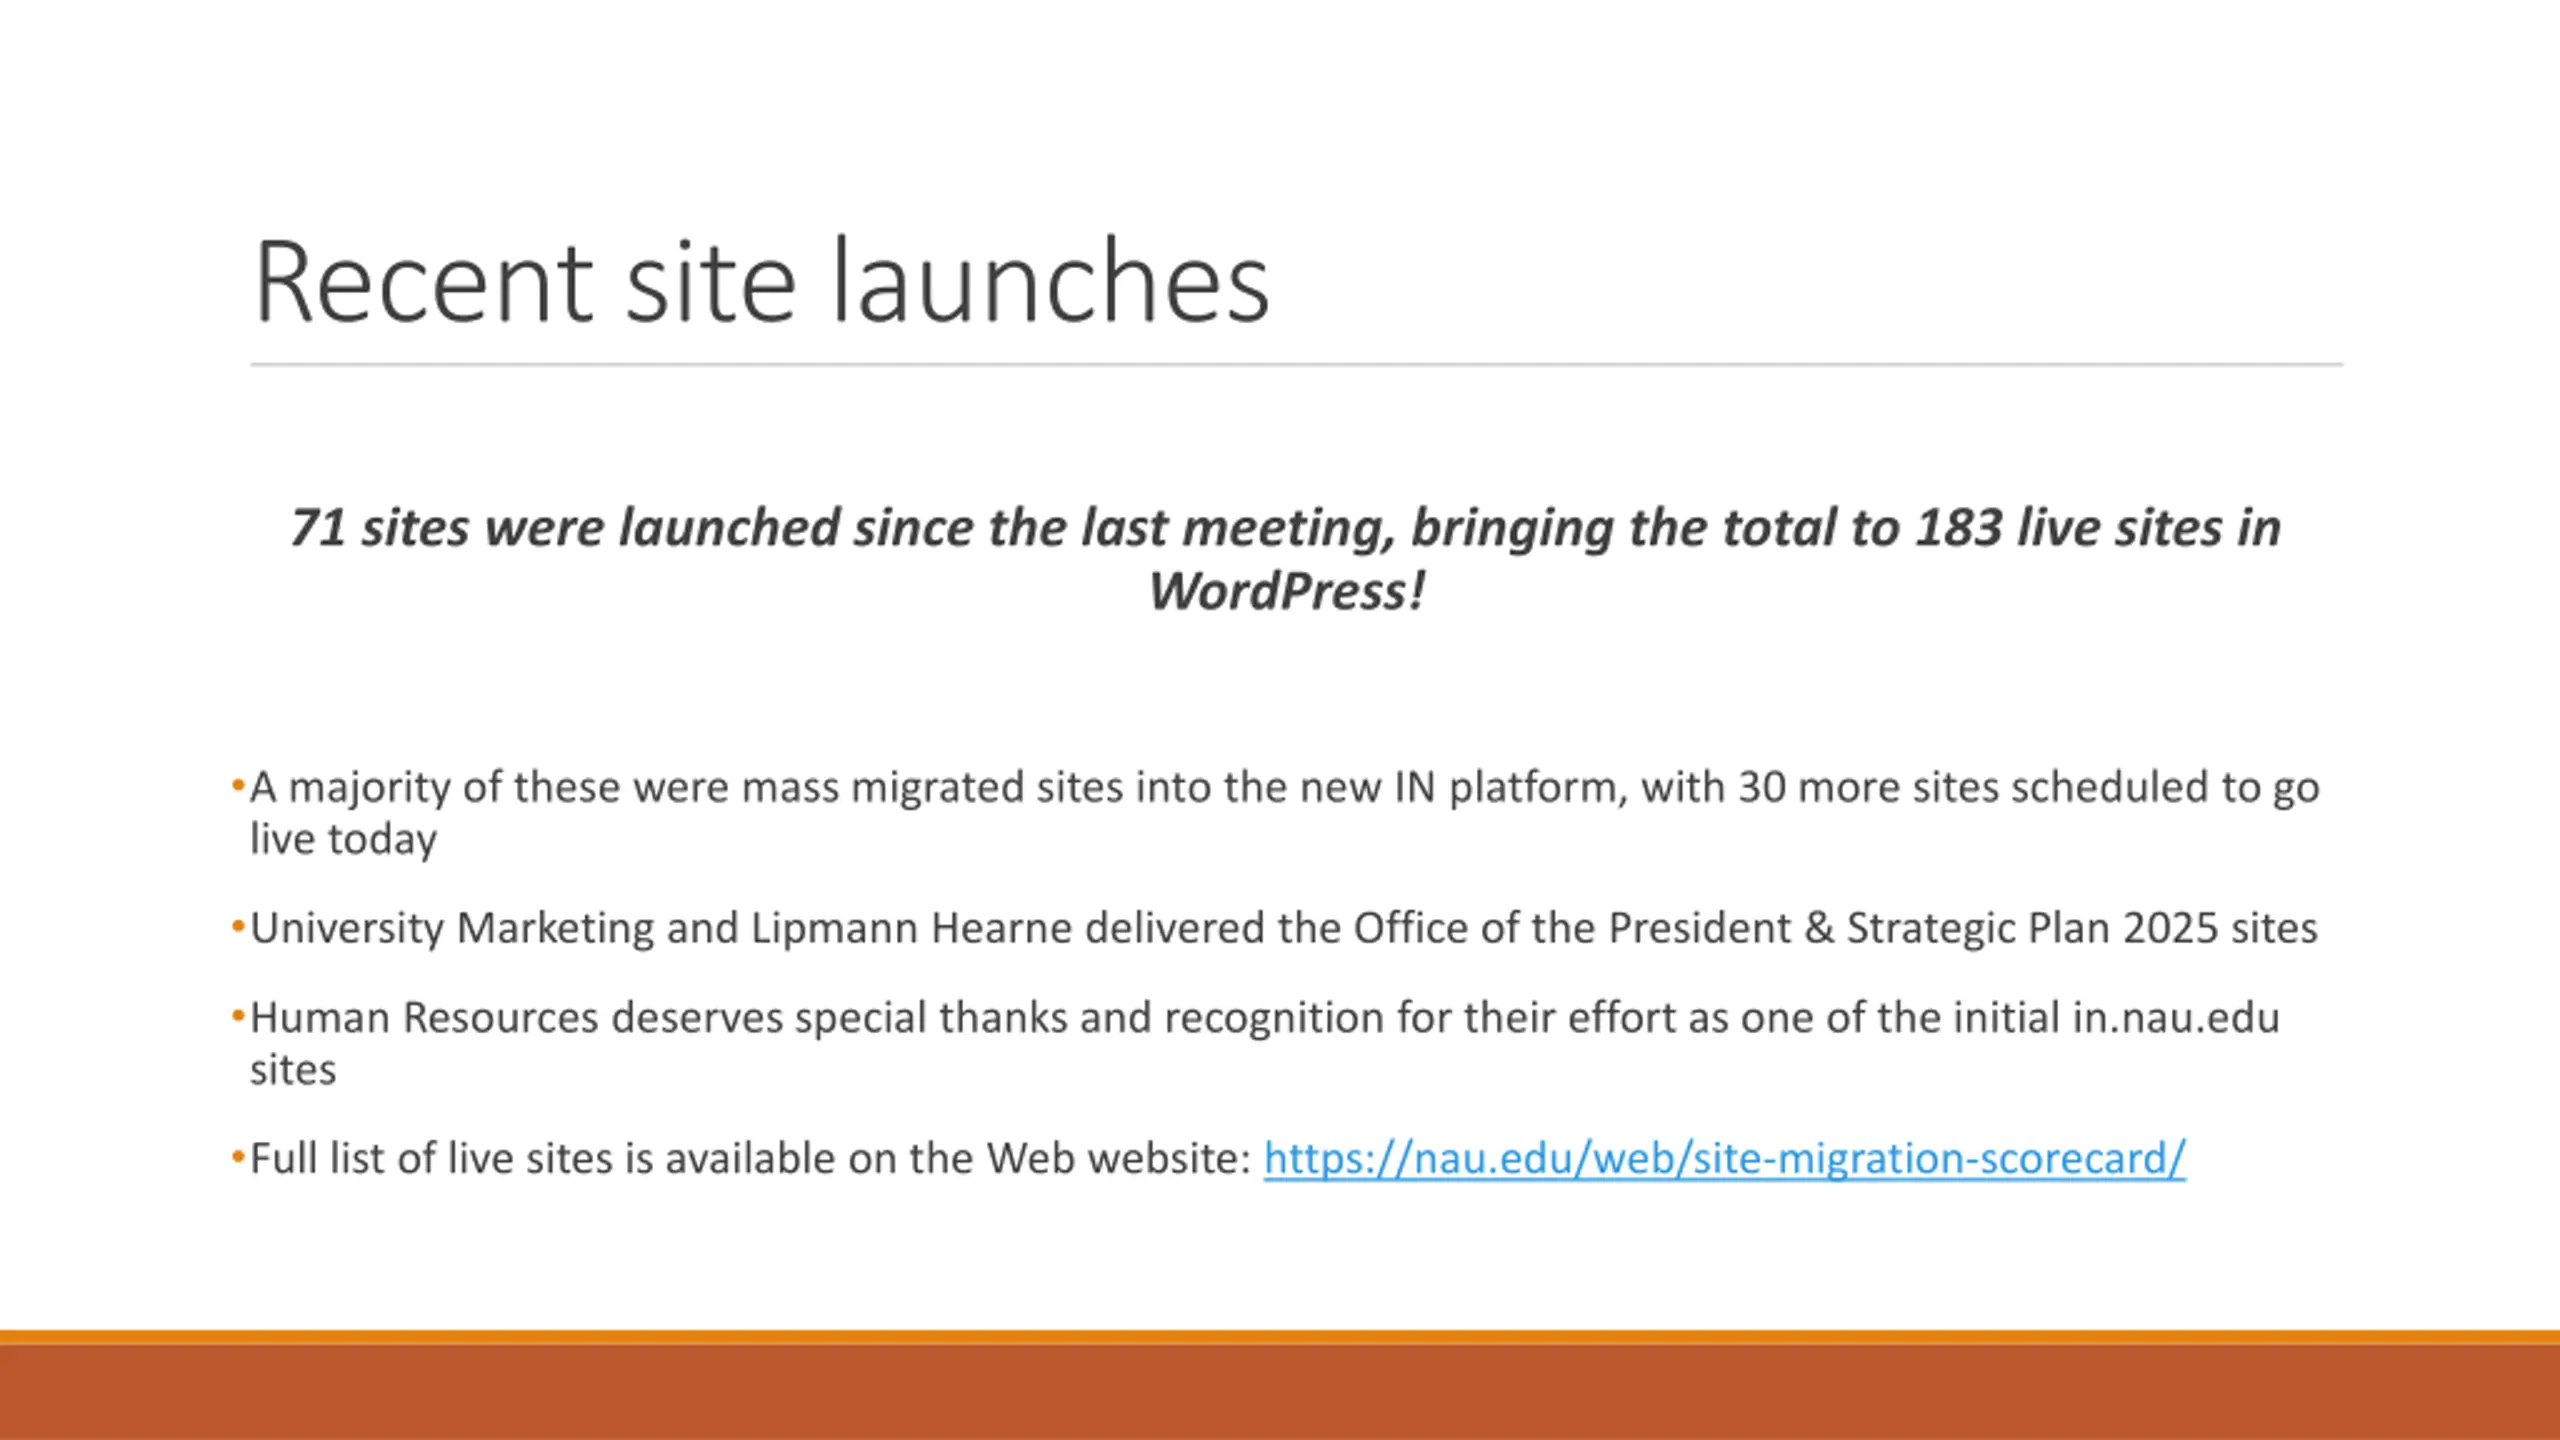2560x1440 pixels.
Task: Click the brown footer band
Action: [x=1280, y=1392]
